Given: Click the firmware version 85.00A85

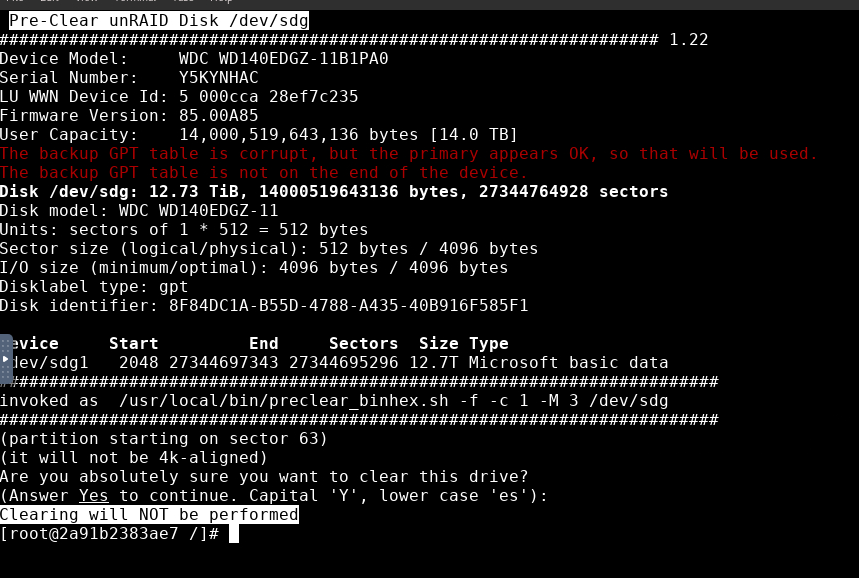Looking at the screenshot, I should (219, 116).
